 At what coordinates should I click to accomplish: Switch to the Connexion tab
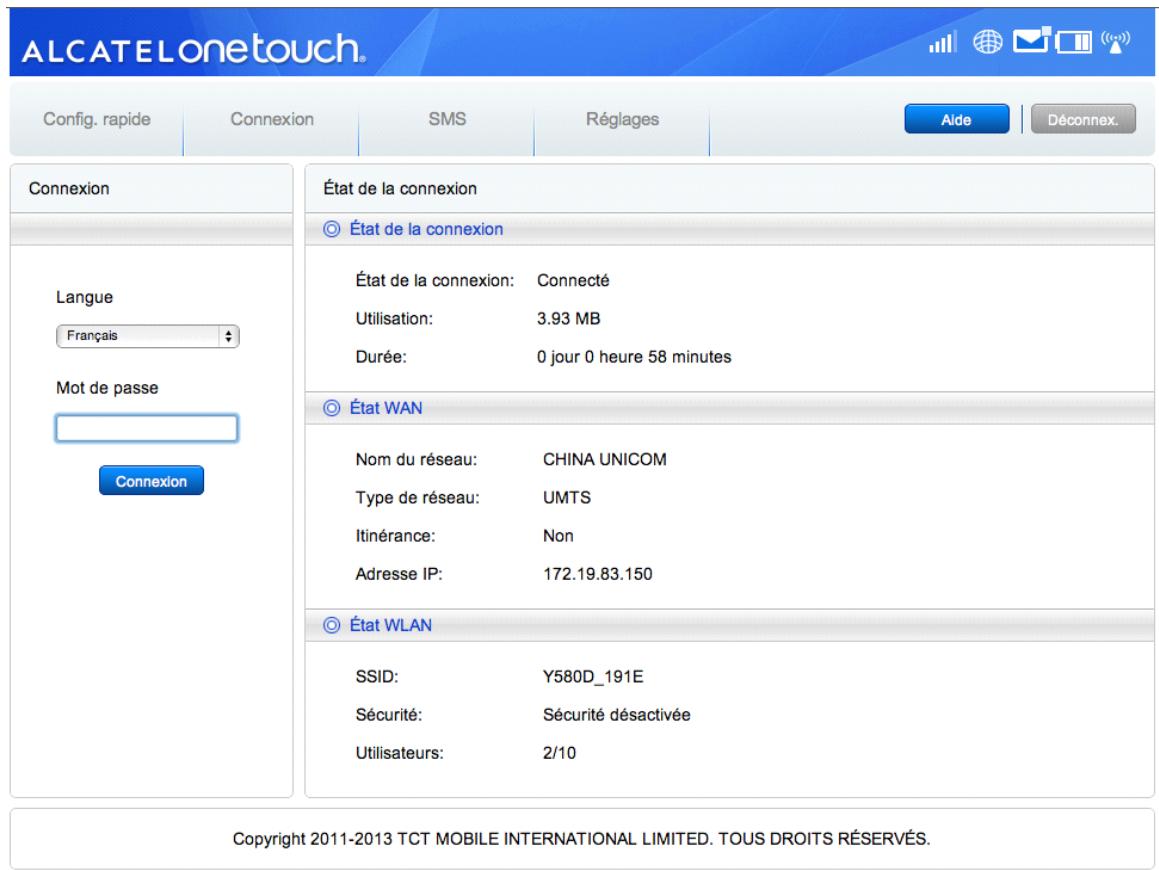(272, 119)
